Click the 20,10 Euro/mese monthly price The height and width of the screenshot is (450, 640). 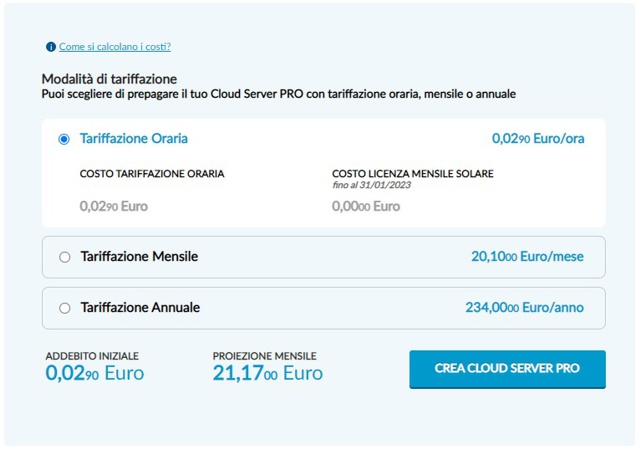click(527, 257)
